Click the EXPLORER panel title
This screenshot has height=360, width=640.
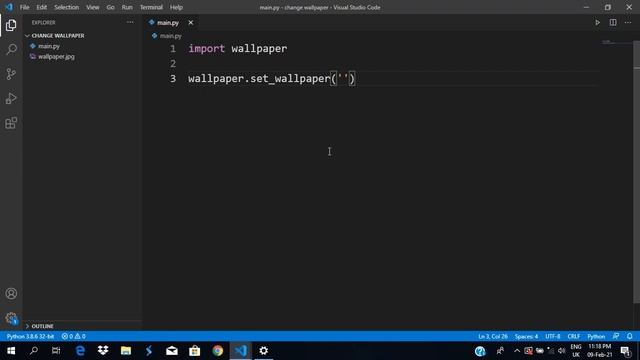pyautogui.click(x=43, y=22)
